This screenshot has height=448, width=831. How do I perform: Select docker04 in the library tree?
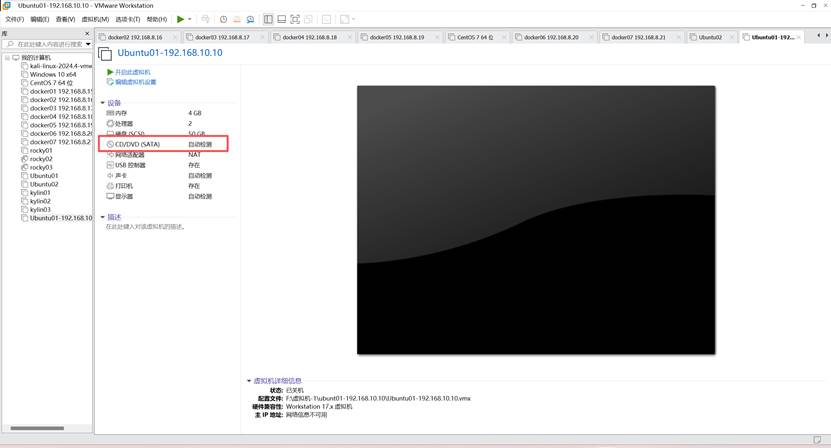point(57,117)
